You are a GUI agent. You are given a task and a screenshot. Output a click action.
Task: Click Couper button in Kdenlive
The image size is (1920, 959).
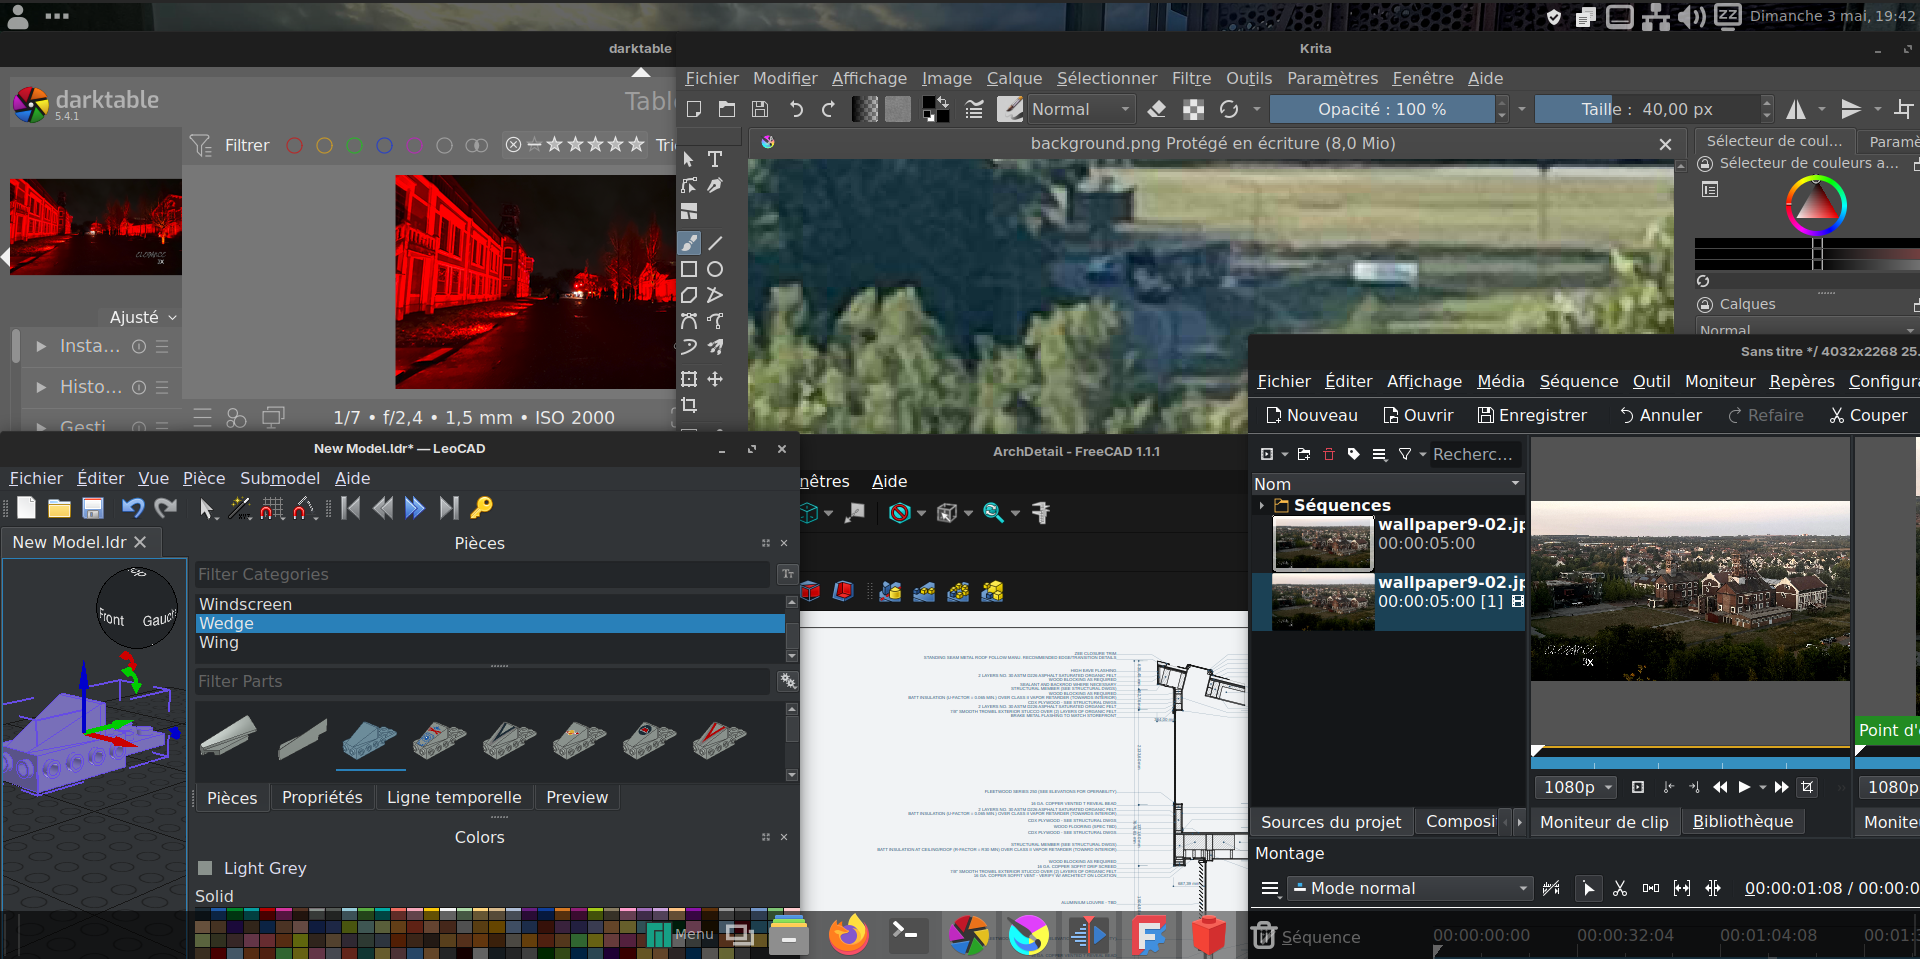[1868, 415]
